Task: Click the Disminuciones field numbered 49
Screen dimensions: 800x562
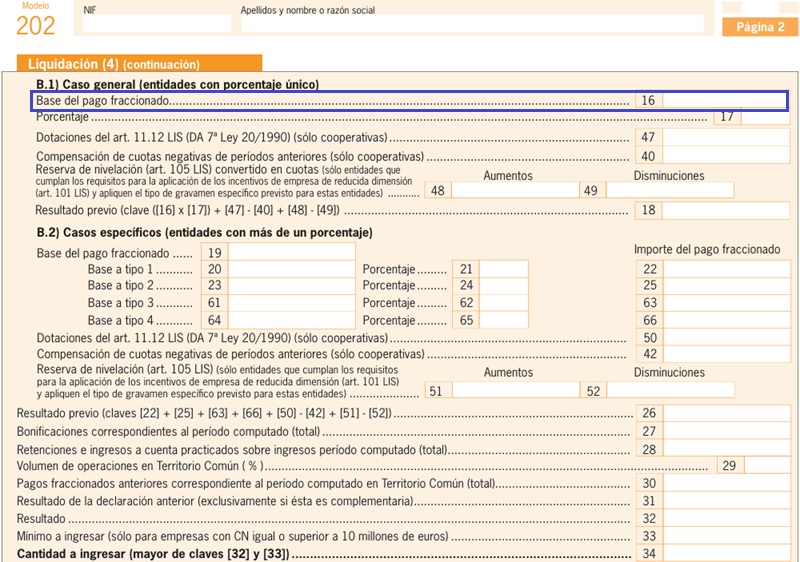Action: tap(670, 191)
